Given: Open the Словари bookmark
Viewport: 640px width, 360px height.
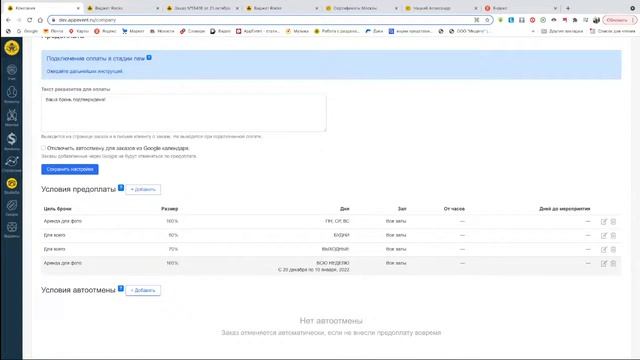Looking at the screenshot, I should [x=193, y=31].
